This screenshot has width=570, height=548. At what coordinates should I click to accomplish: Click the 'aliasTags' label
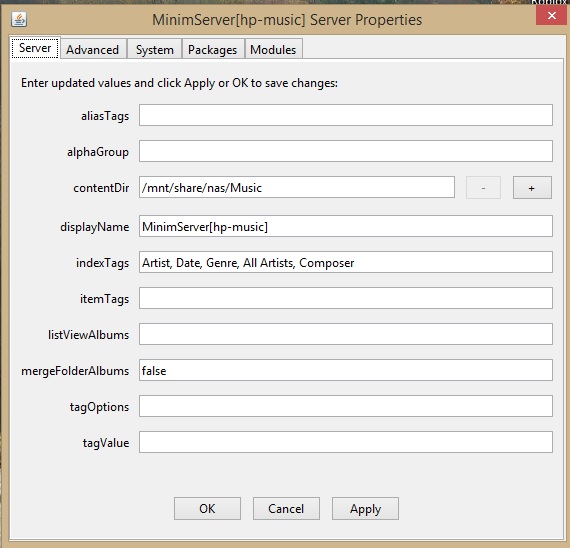pyautogui.click(x=105, y=116)
